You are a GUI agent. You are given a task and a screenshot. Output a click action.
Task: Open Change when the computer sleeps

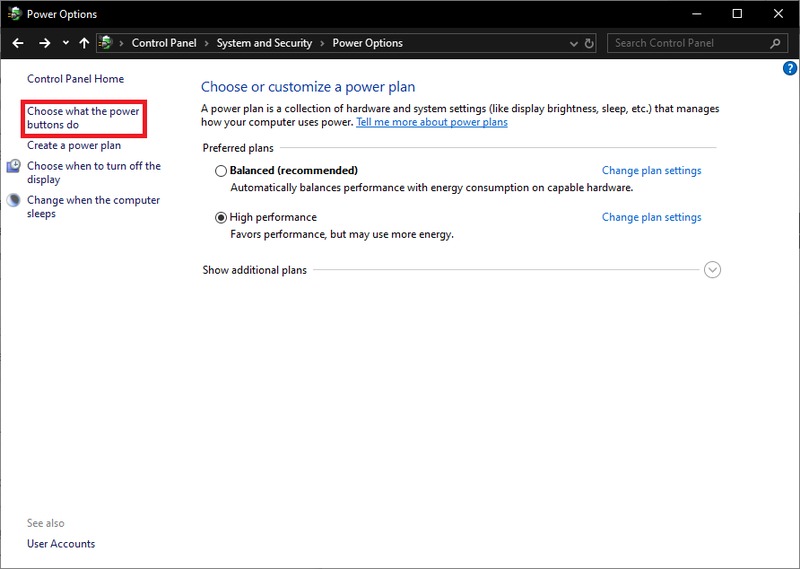pos(93,207)
